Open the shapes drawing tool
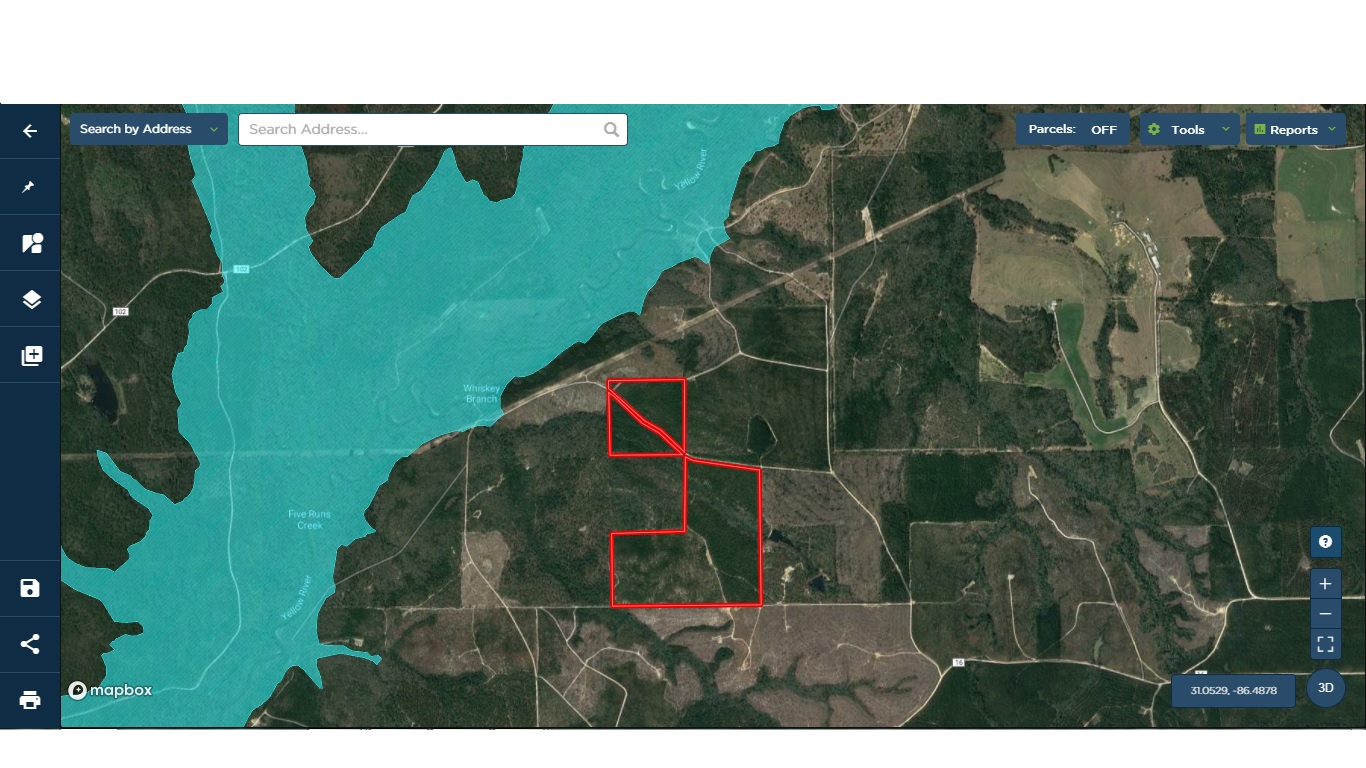This screenshot has height=768, width=1366. click(30, 243)
